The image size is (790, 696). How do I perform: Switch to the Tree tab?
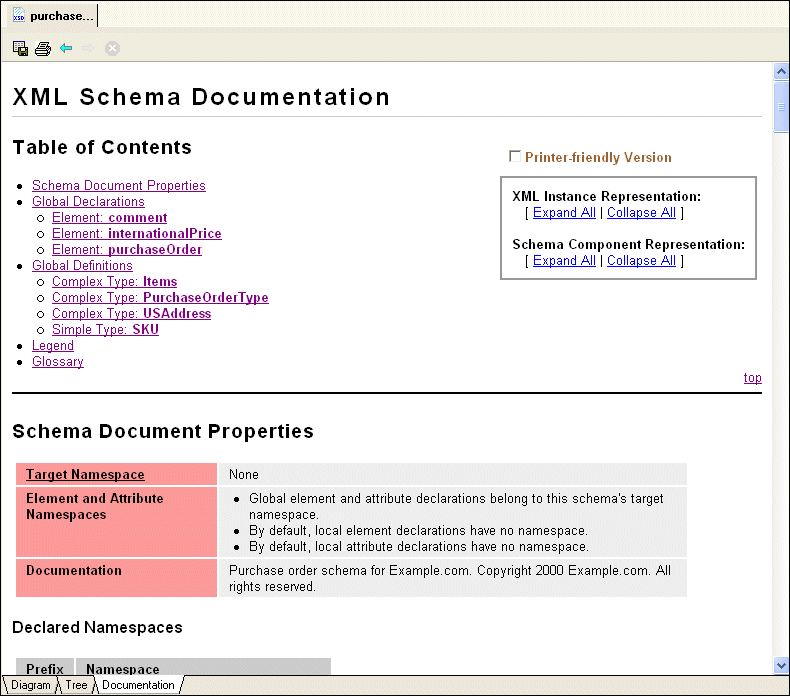pyautogui.click(x=76, y=686)
